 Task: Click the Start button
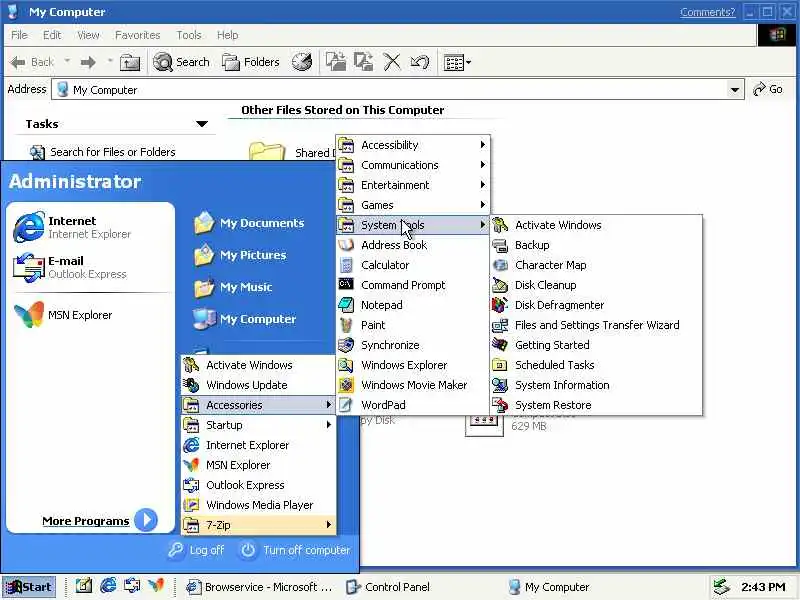tap(29, 587)
